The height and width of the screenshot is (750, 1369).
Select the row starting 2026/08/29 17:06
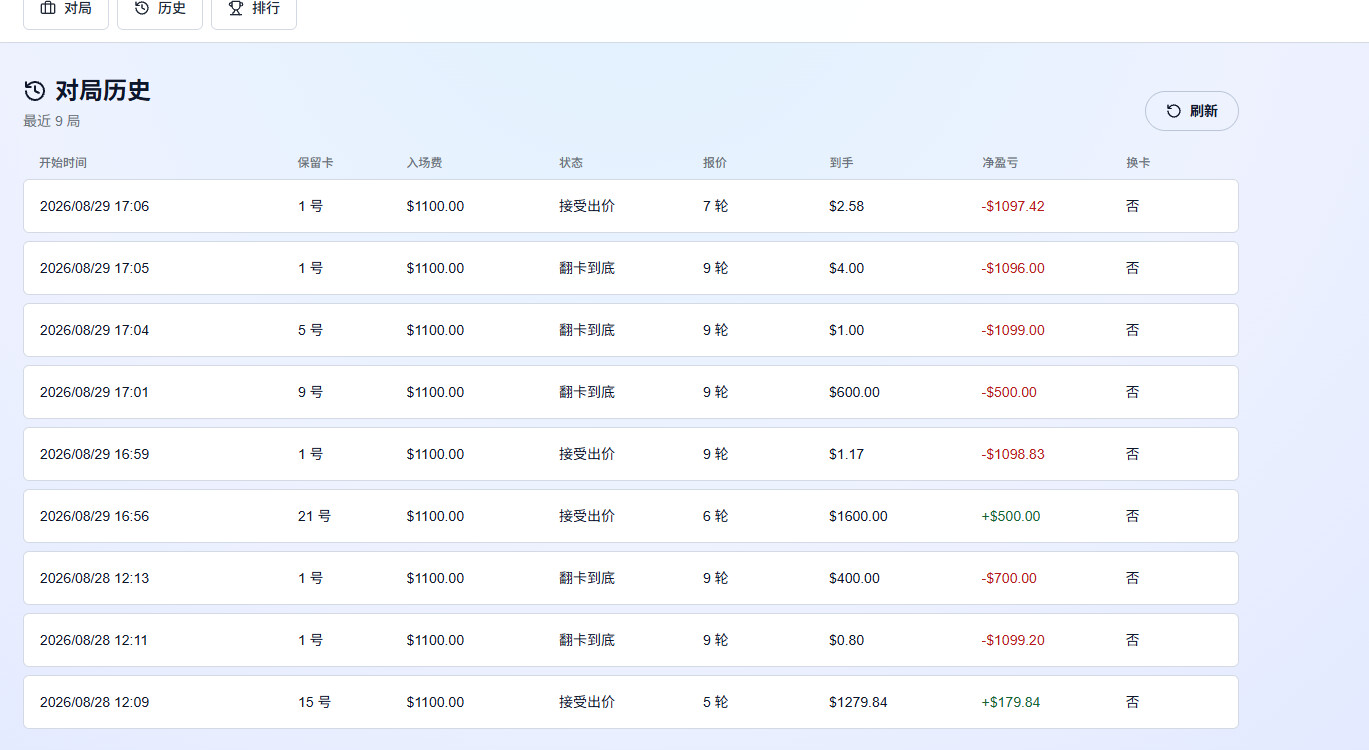point(631,206)
